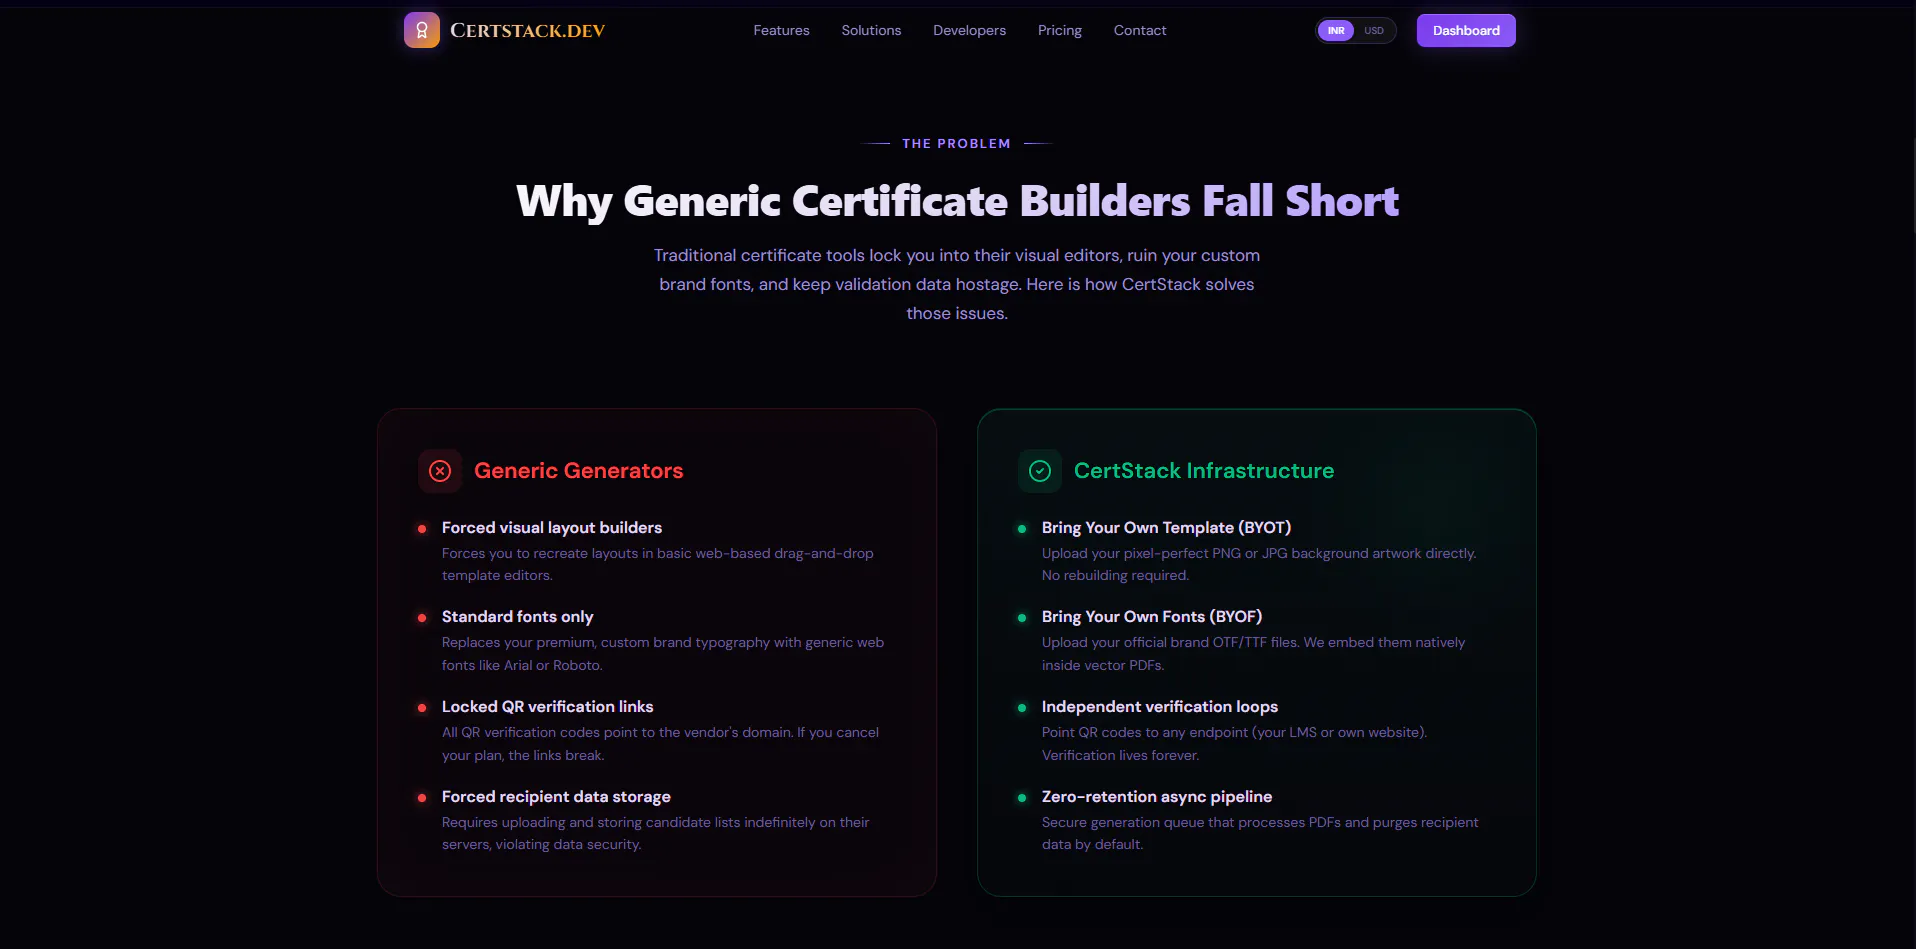Click green bullet next to 'Bring Your Own Fonts'
Viewport: 1916px width, 949px height.
pyautogui.click(x=1022, y=618)
